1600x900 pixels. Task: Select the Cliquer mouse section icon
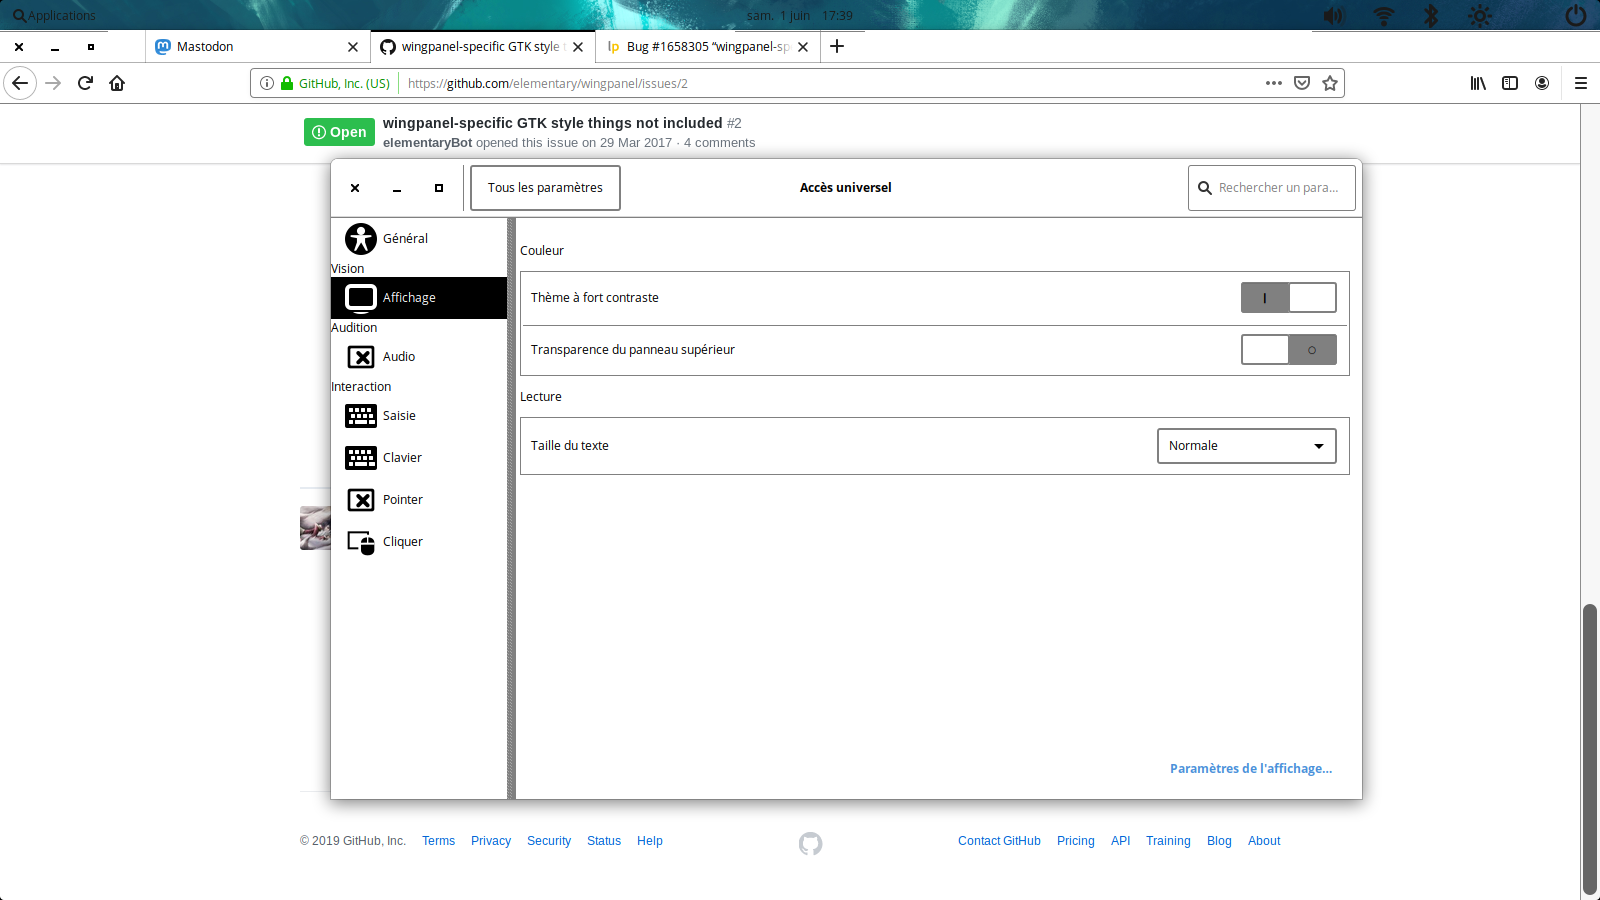[x=361, y=541]
